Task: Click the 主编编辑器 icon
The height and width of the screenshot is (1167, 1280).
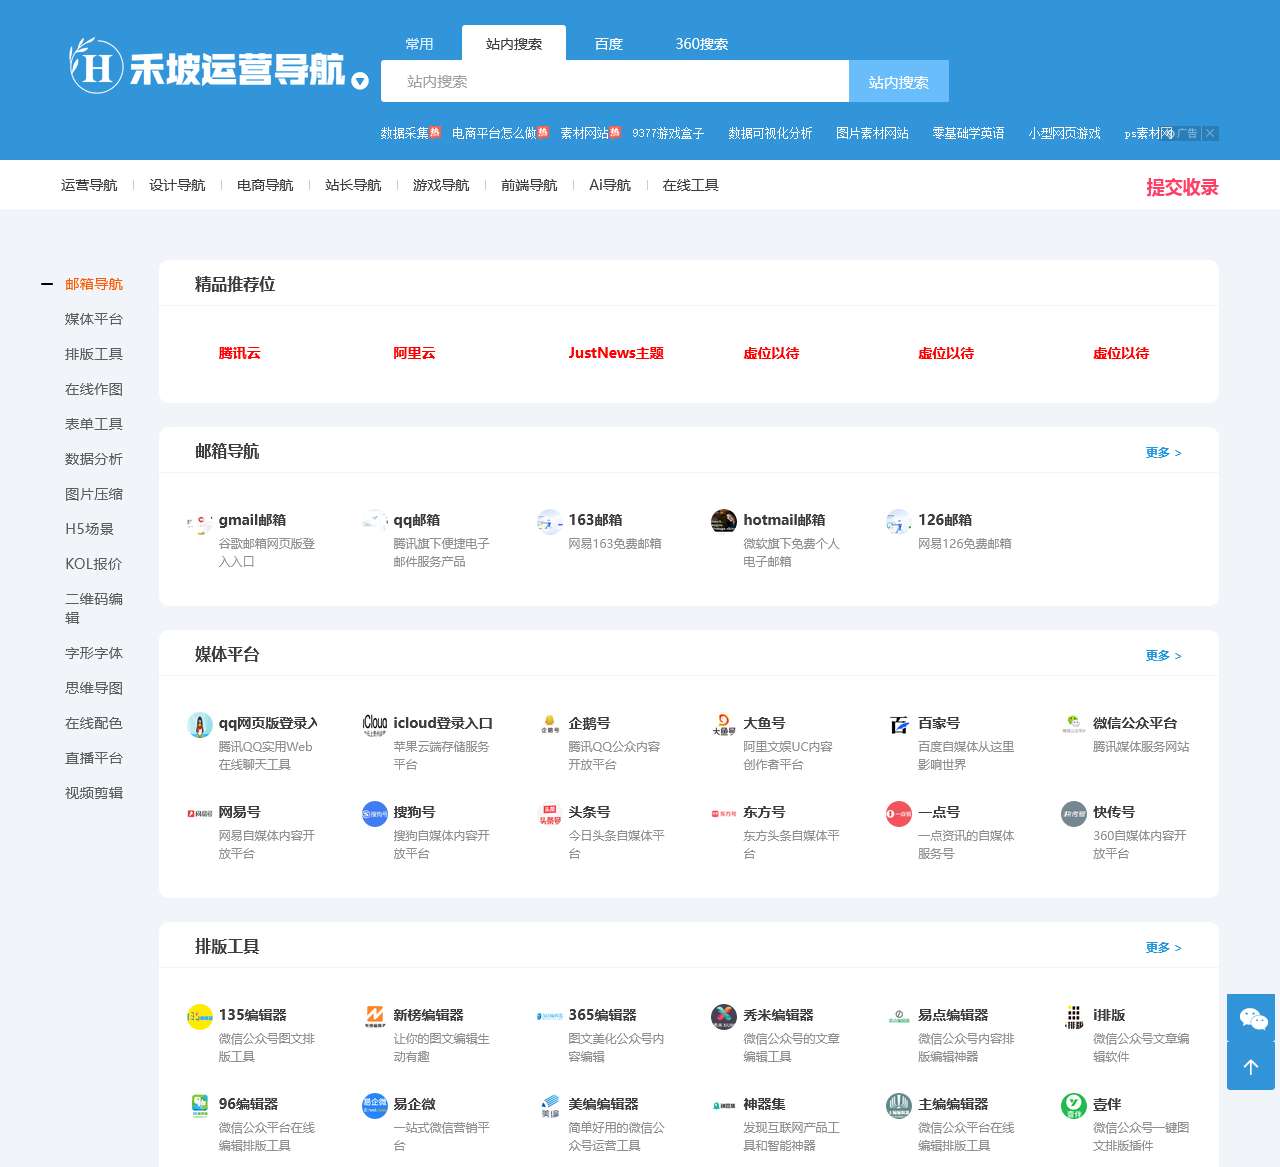Action: tap(899, 1106)
